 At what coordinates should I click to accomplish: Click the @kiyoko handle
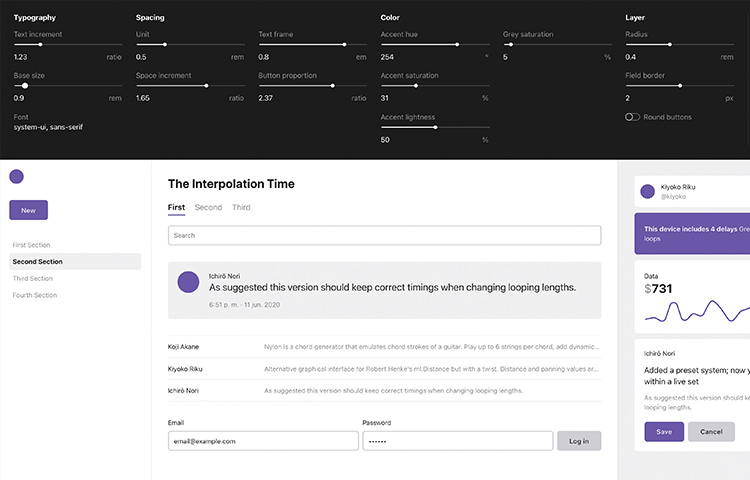[673, 196]
